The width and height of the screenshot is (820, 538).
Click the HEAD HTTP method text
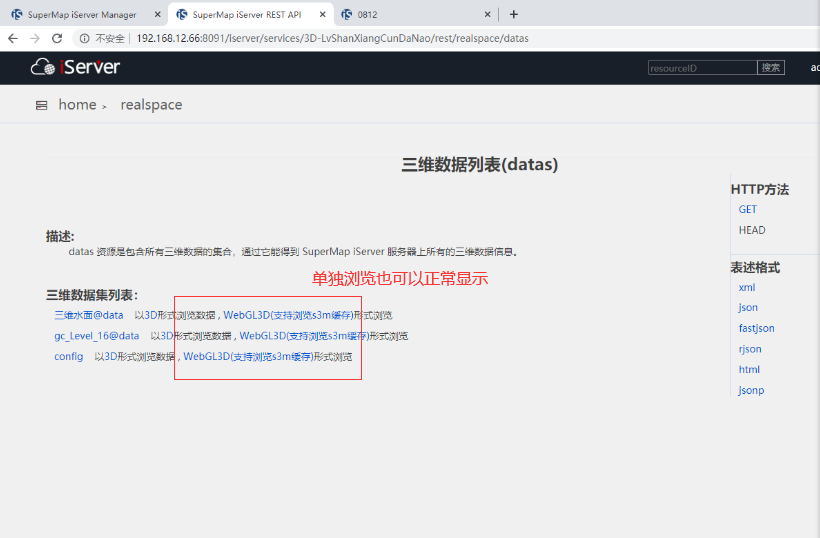(x=752, y=230)
